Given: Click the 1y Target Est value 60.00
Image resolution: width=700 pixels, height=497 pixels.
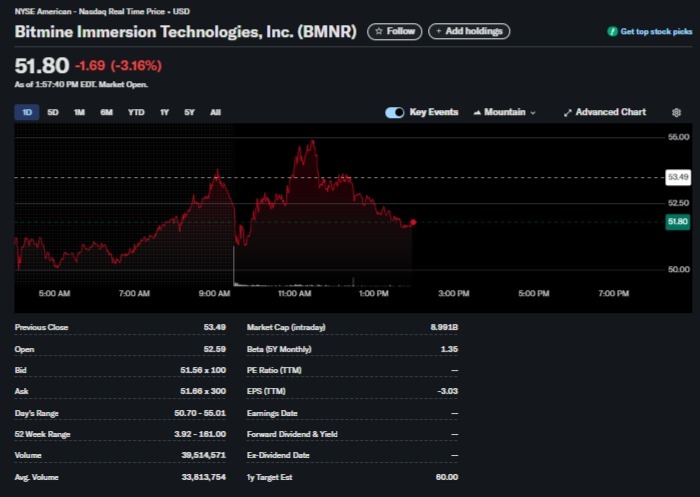Looking at the screenshot, I should (447, 477).
